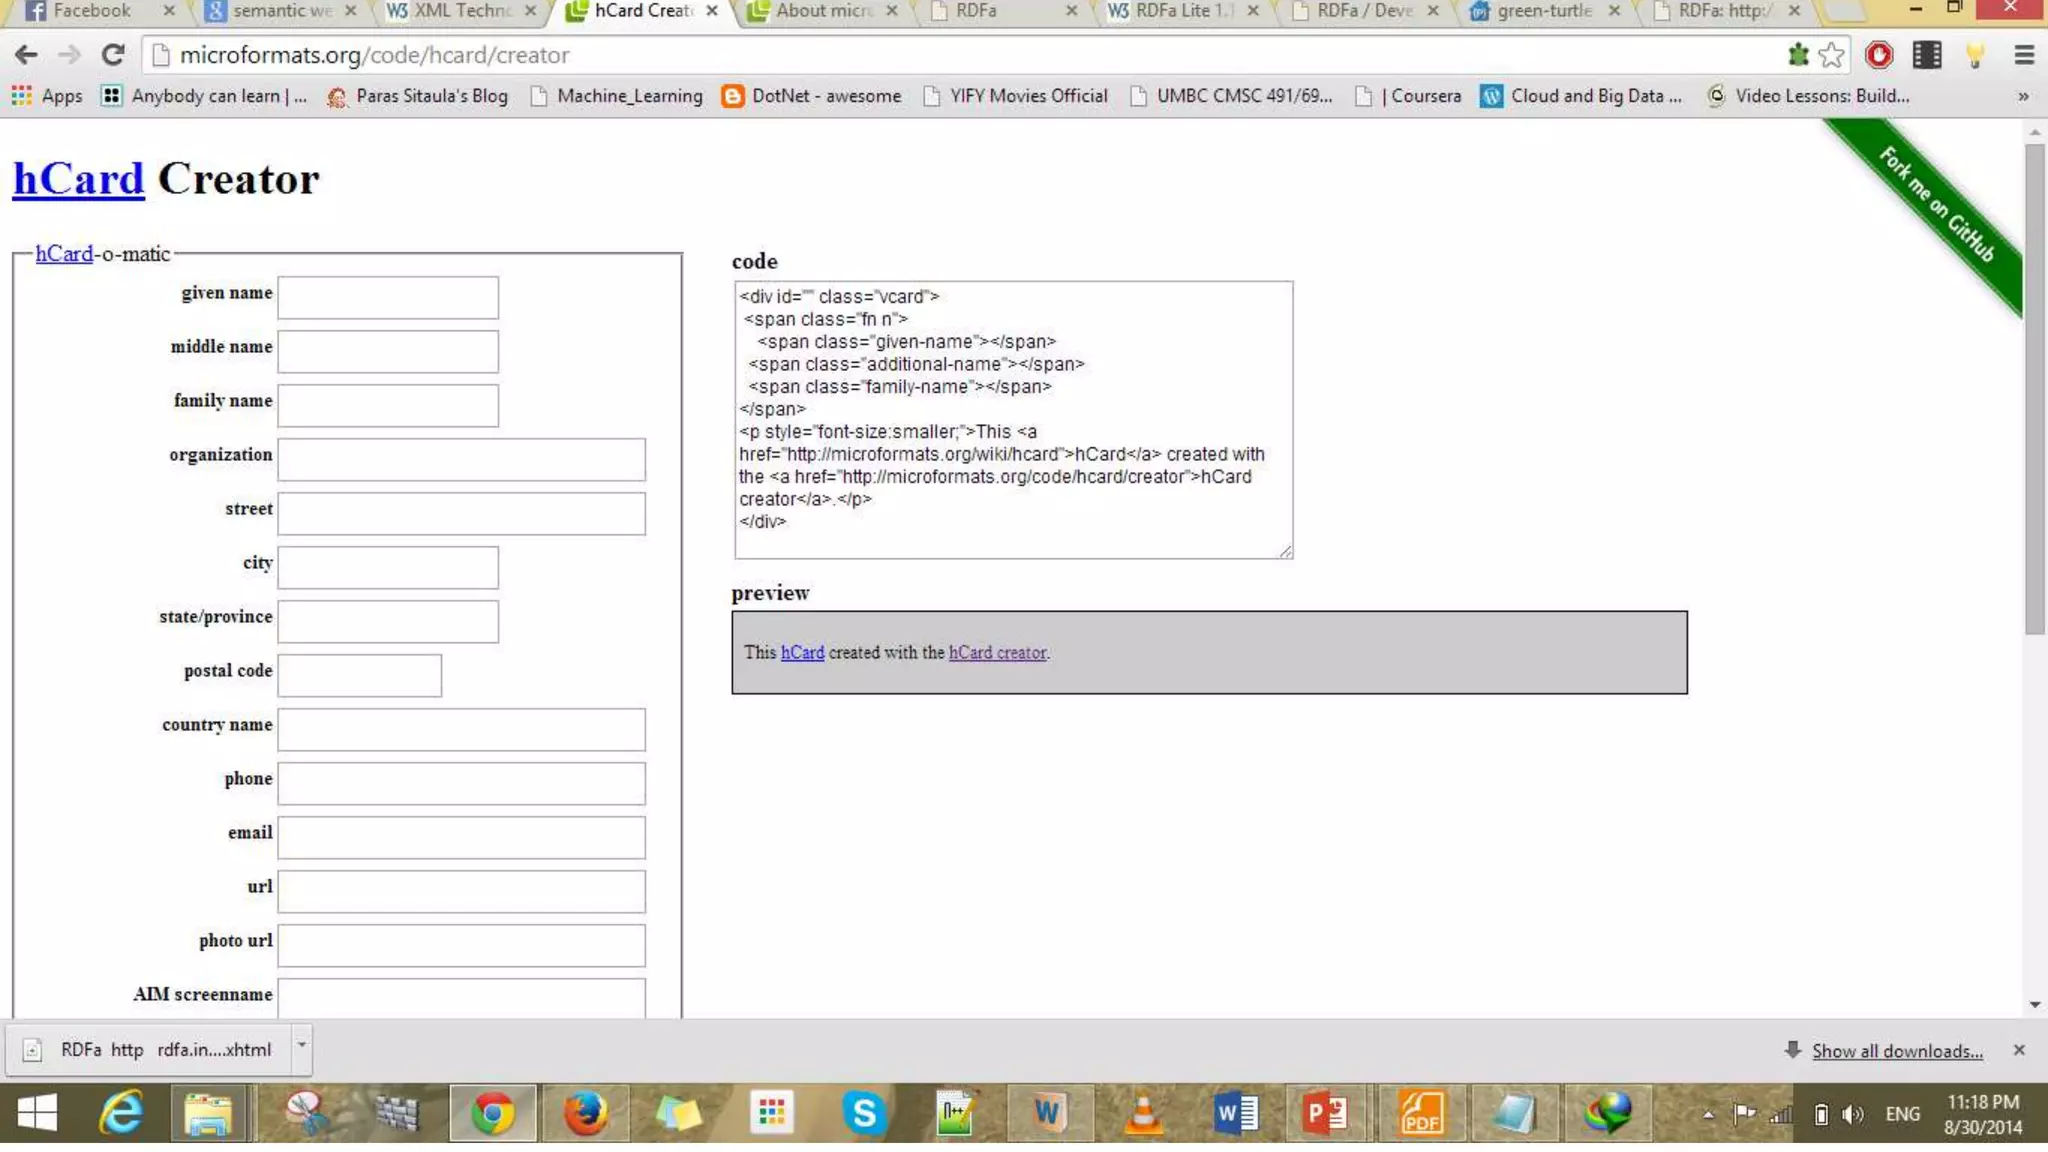
Task: Click the red Adblock extension icon
Action: pos(1879,55)
